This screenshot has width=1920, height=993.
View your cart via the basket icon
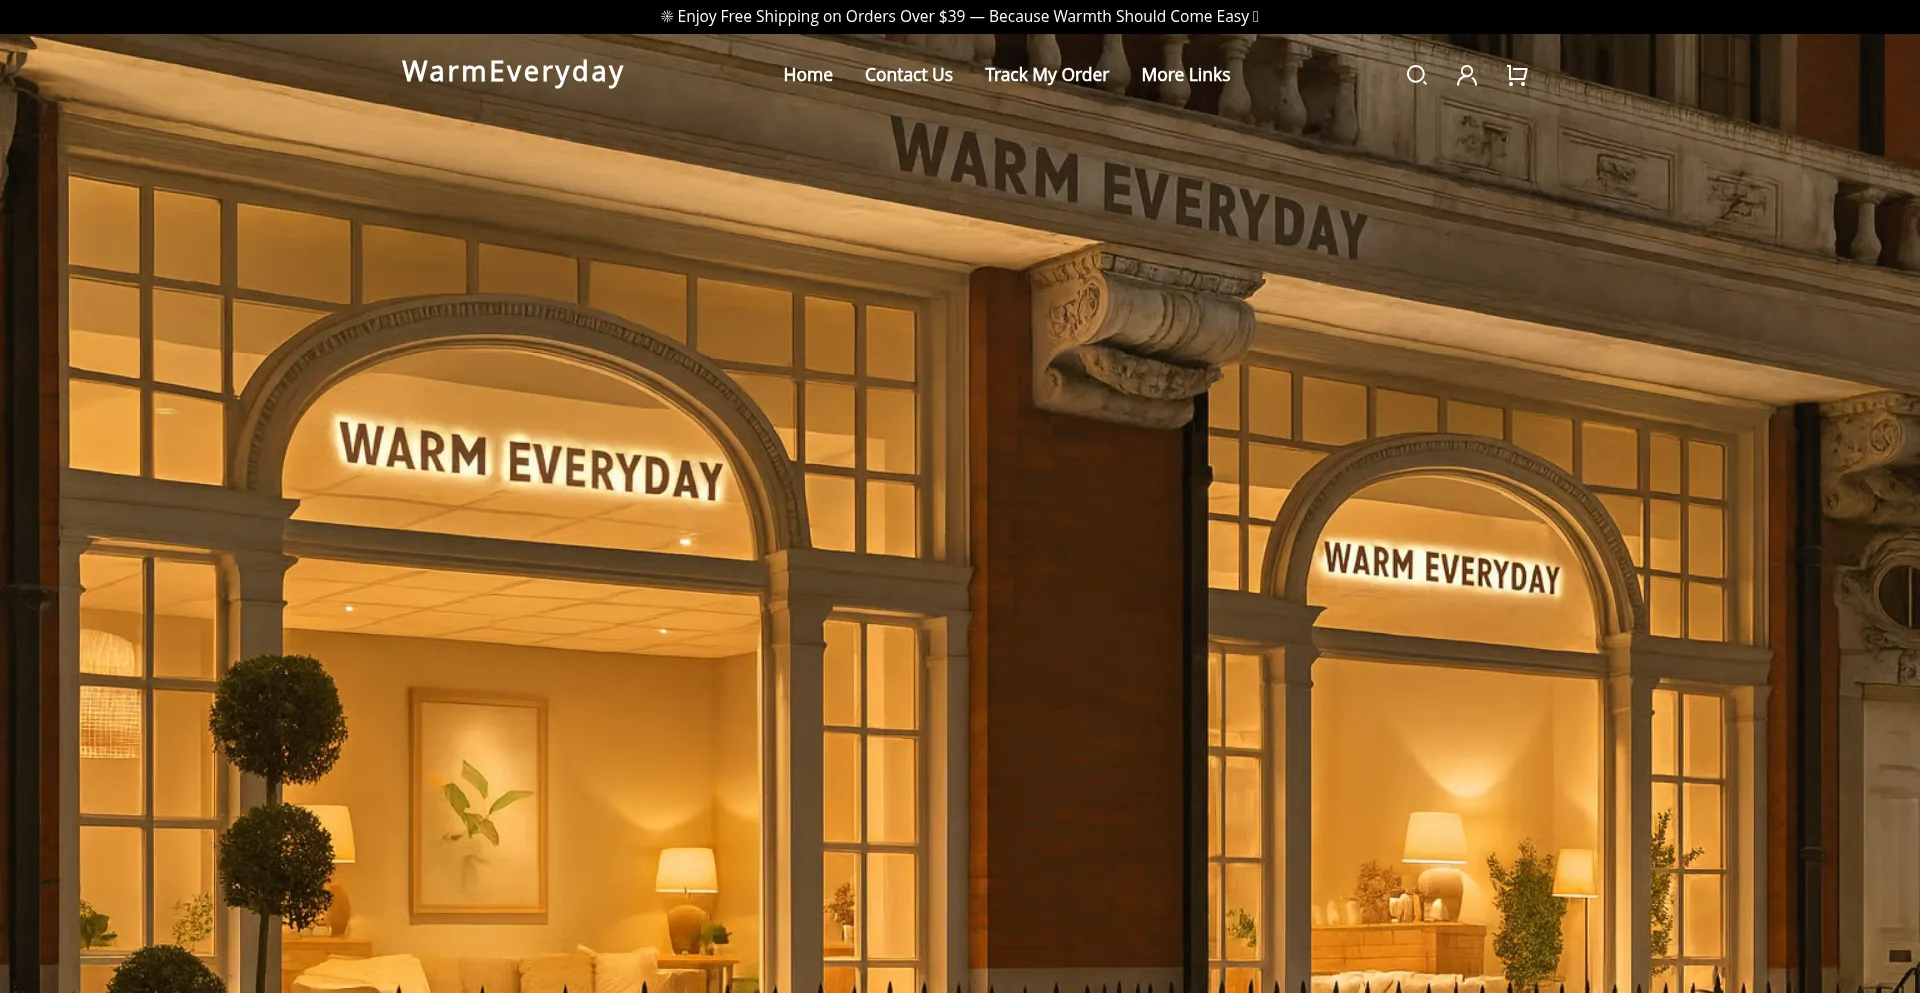click(1515, 74)
